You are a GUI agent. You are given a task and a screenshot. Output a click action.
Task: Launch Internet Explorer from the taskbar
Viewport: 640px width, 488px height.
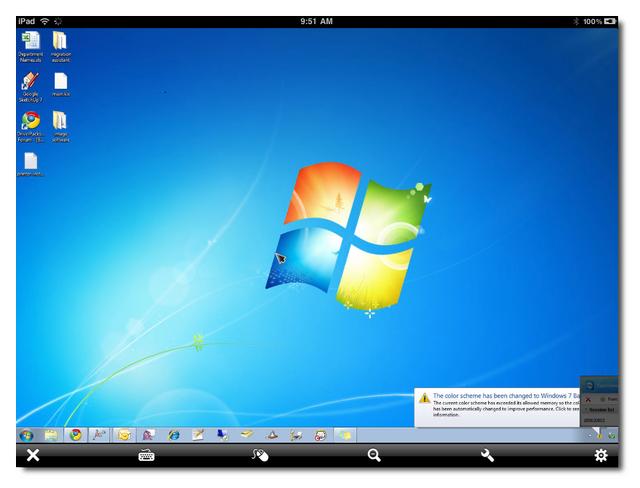173,435
